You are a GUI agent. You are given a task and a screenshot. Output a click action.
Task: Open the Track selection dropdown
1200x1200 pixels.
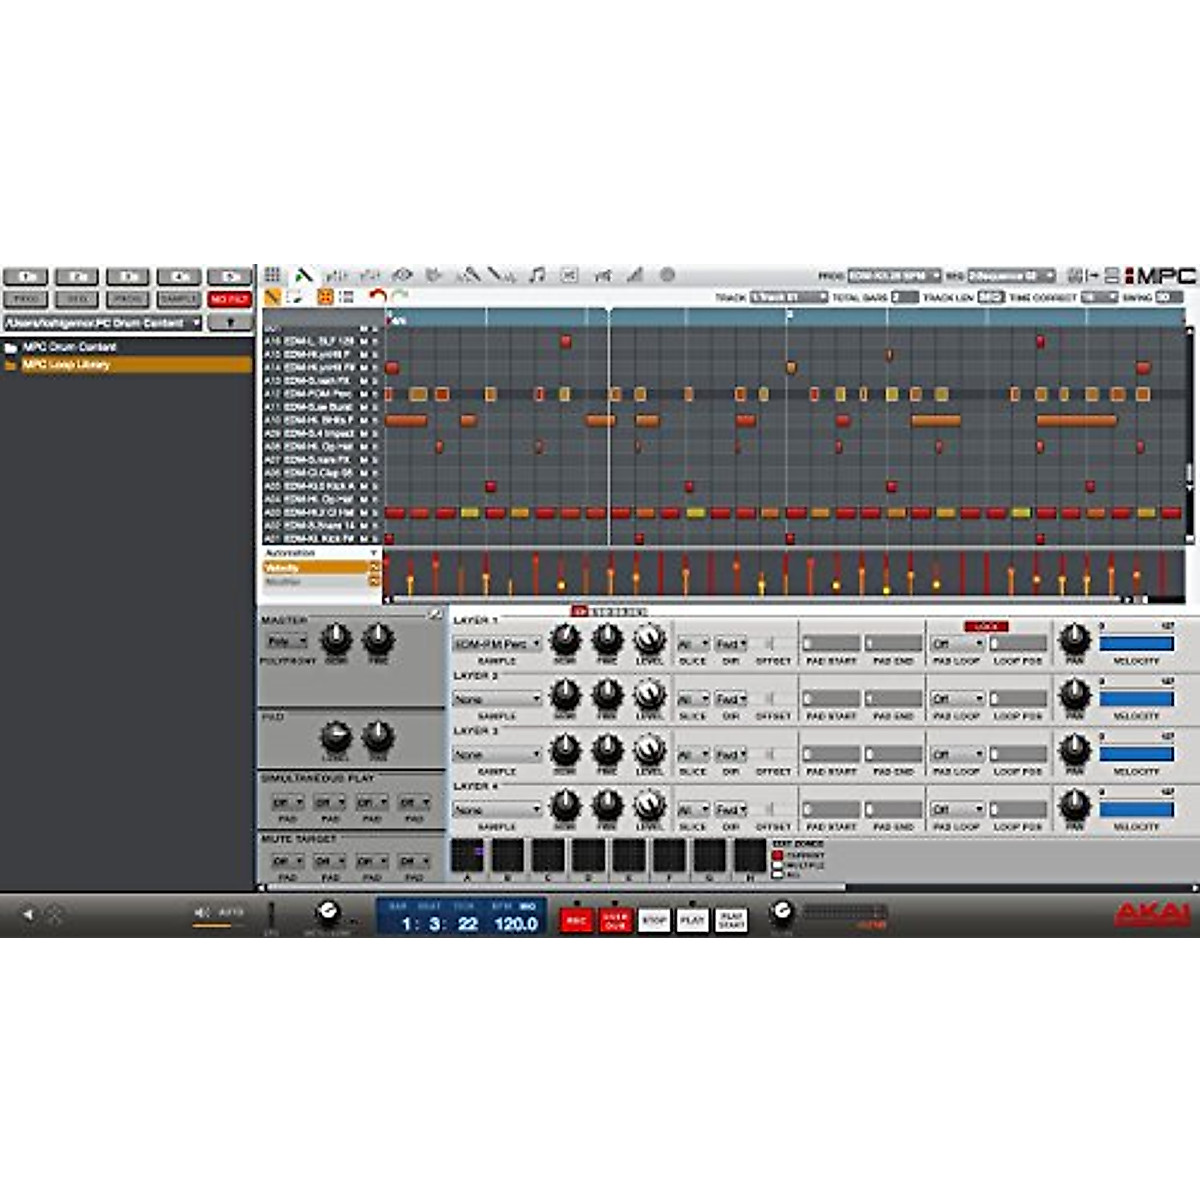tap(788, 297)
